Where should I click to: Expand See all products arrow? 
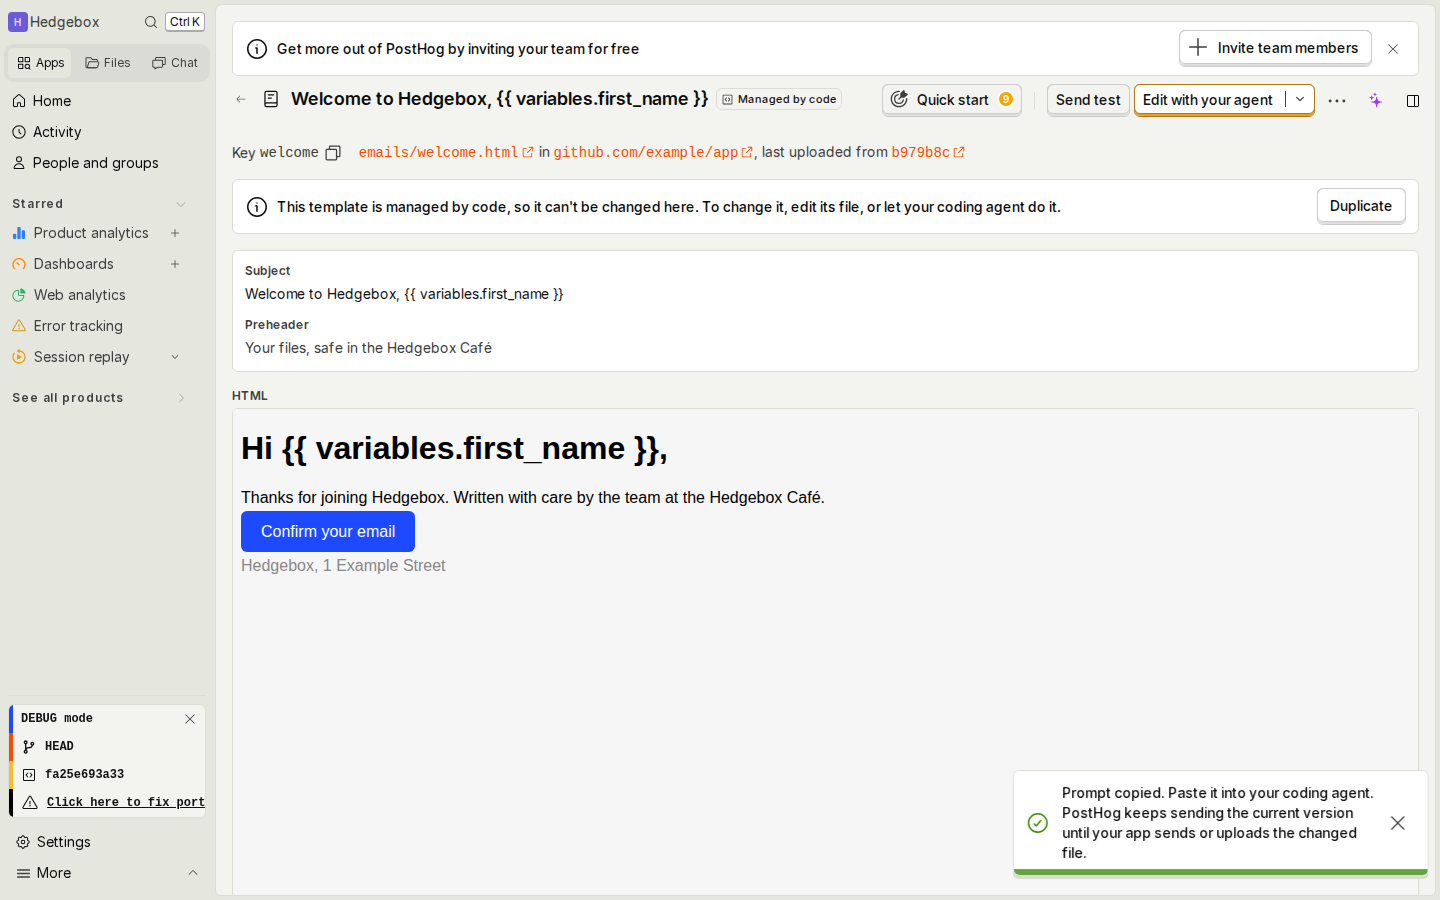tap(181, 398)
